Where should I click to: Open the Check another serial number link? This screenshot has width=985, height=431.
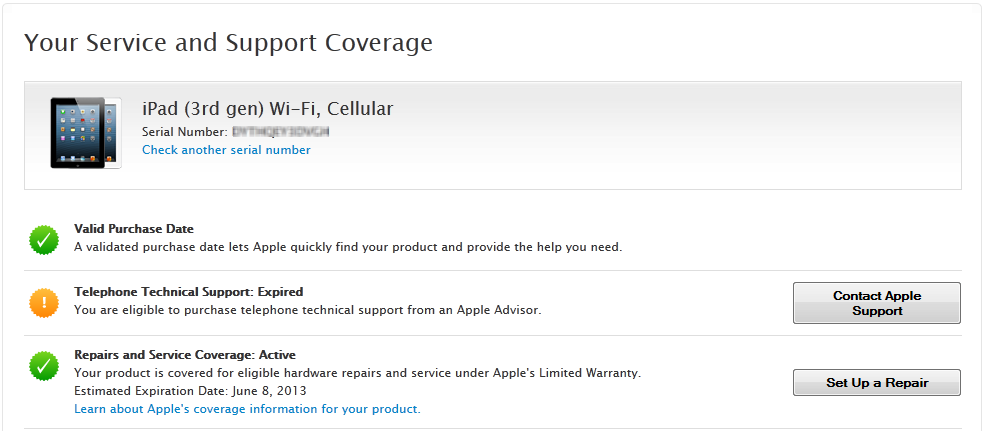226,150
